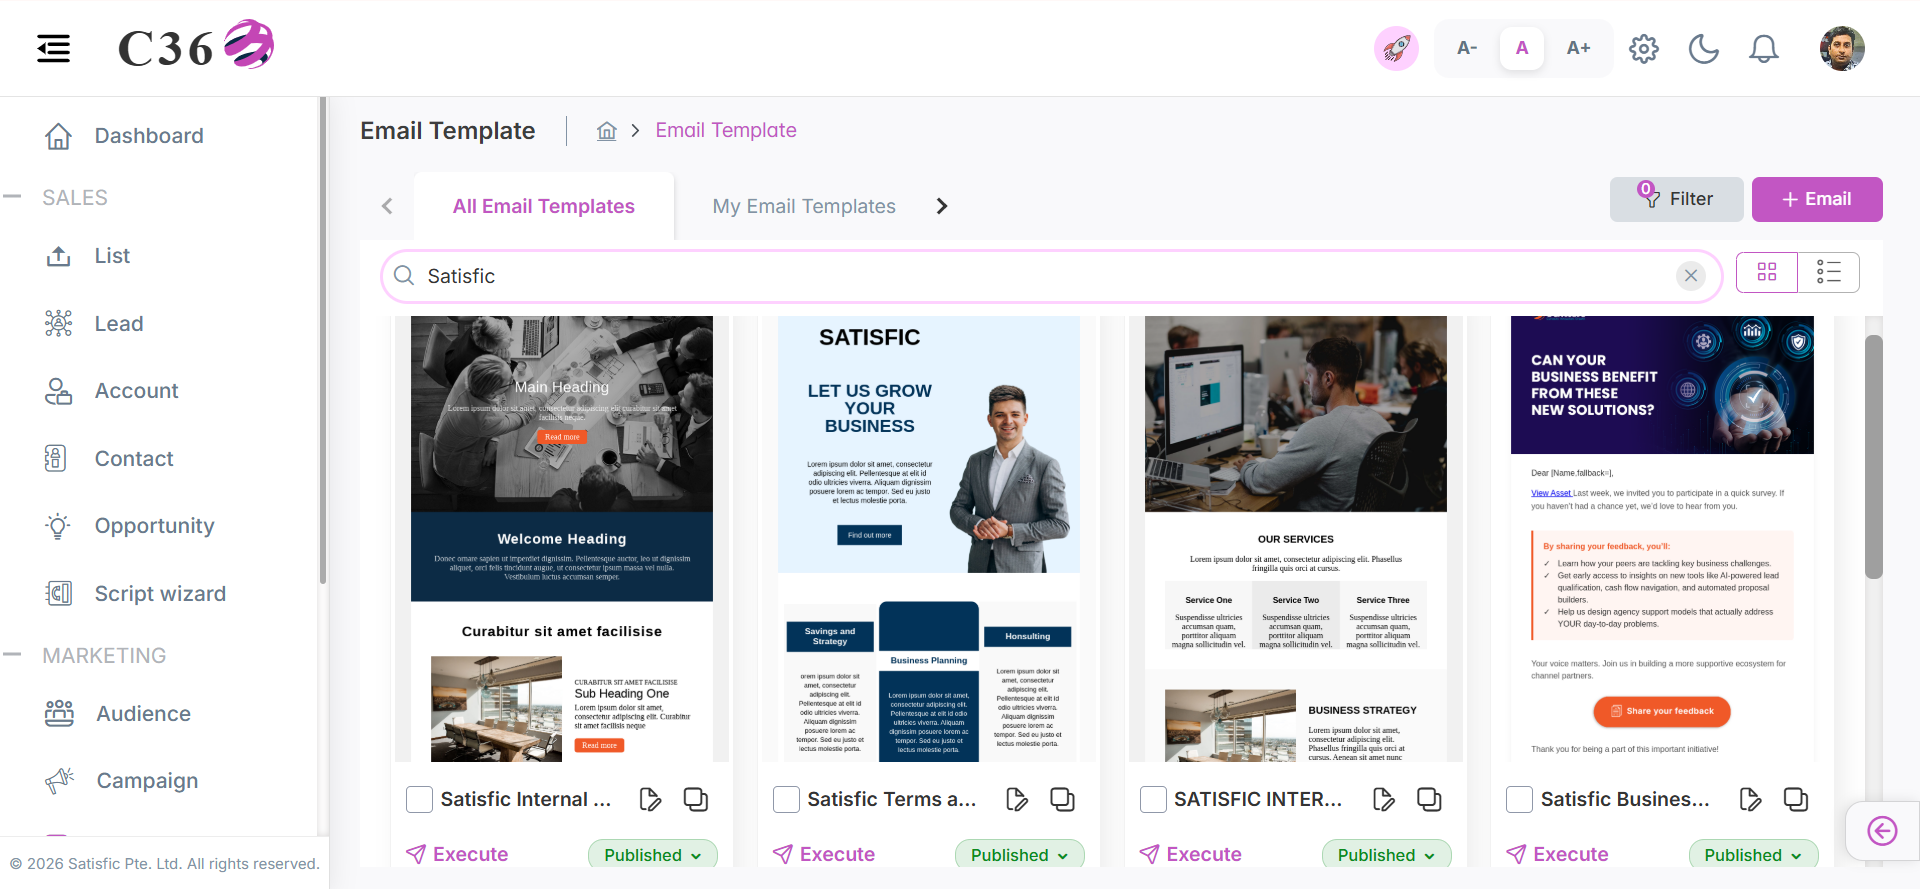The width and height of the screenshot is (1920, 889).
Task: Click the floating back arrow button
Action: (x=1882, y=831)
